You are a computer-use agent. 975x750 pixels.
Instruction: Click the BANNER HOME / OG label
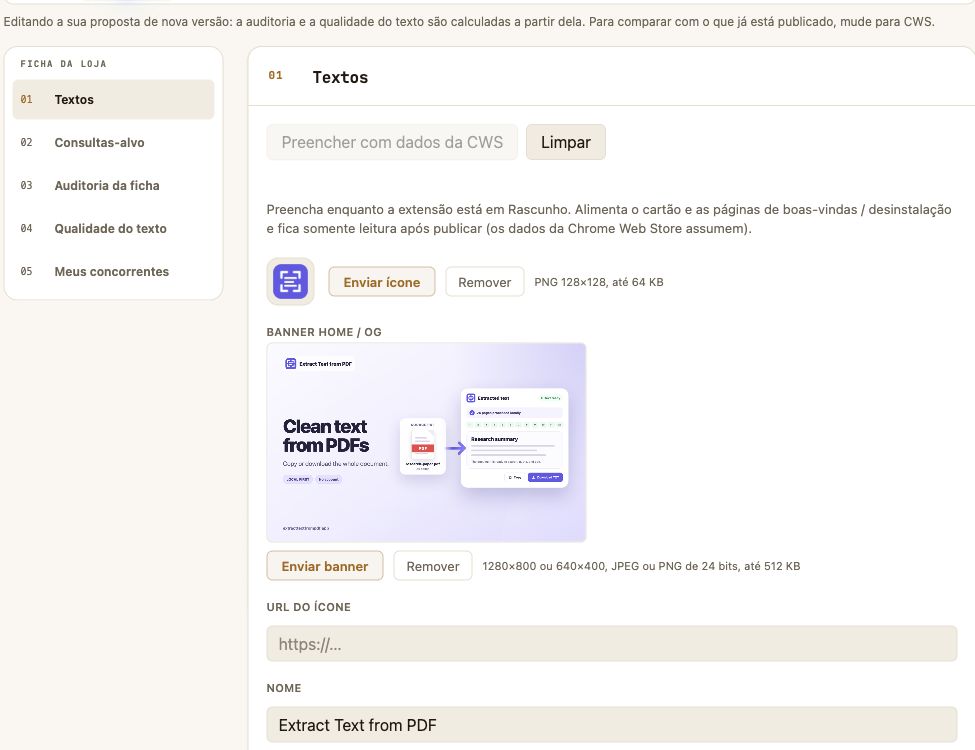pyautogui.click(x=324, y=332)
